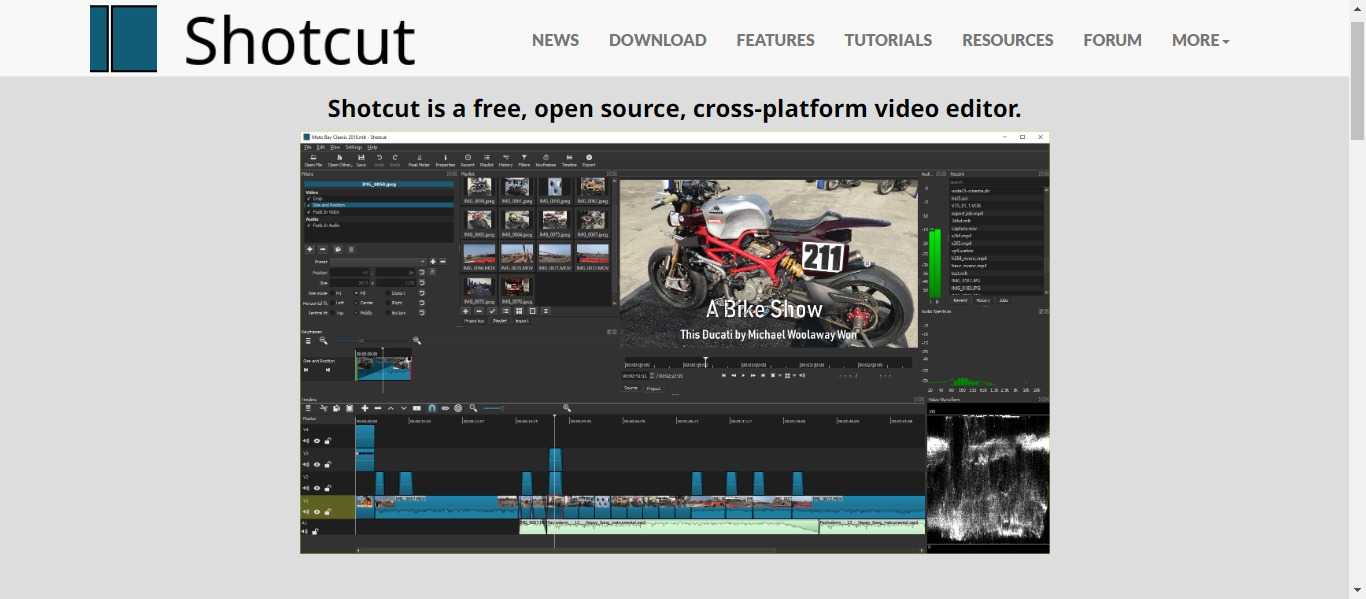1366x599 pixels.
Task: Open the timeline hamburger menu
Action: click(x=308, y=408)
